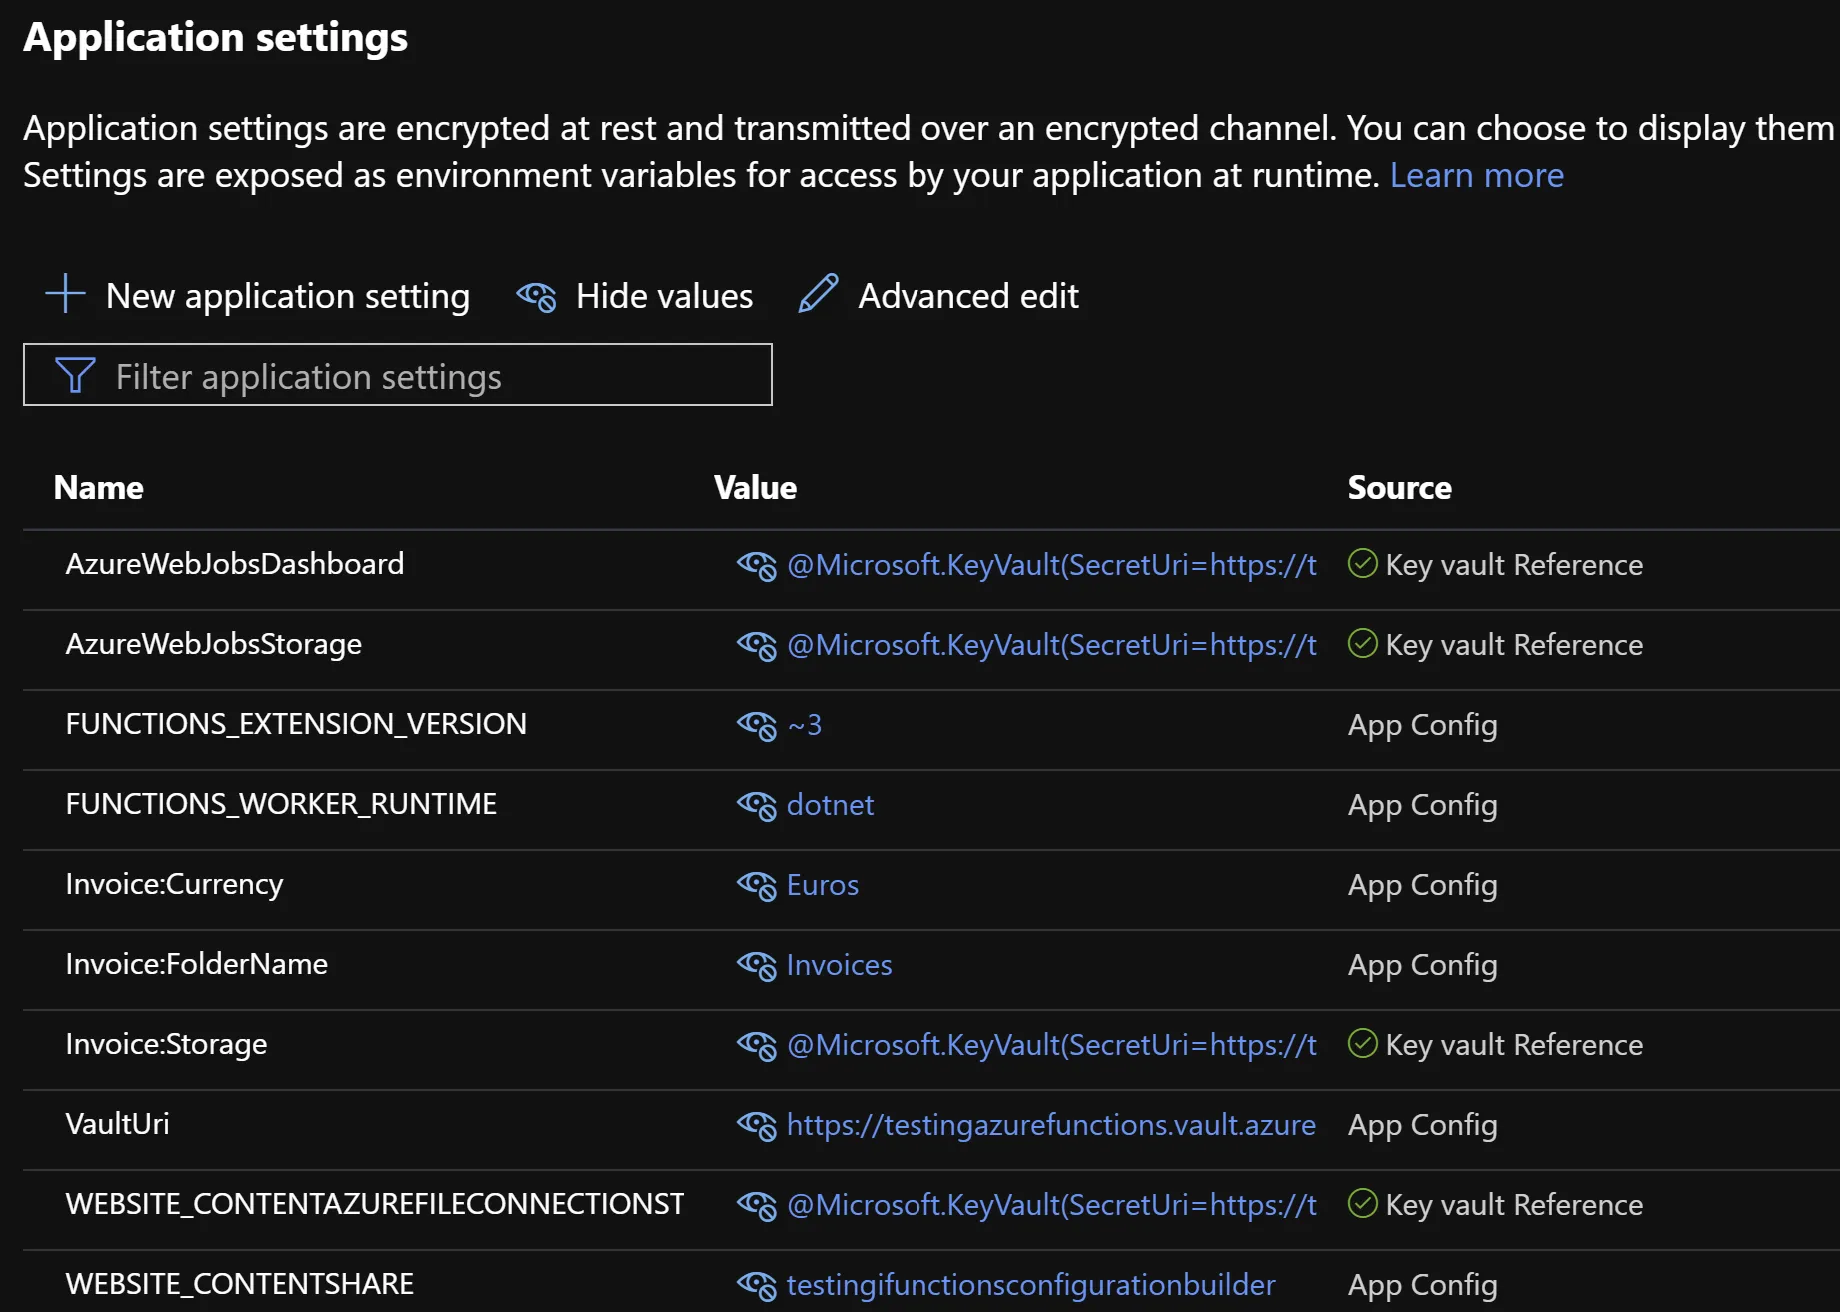Click the eye icon next to the dotnet value
Image resolution: width=1840 pixels, height=1312 pixels.
pyautogui.click(x=758, y=806)
